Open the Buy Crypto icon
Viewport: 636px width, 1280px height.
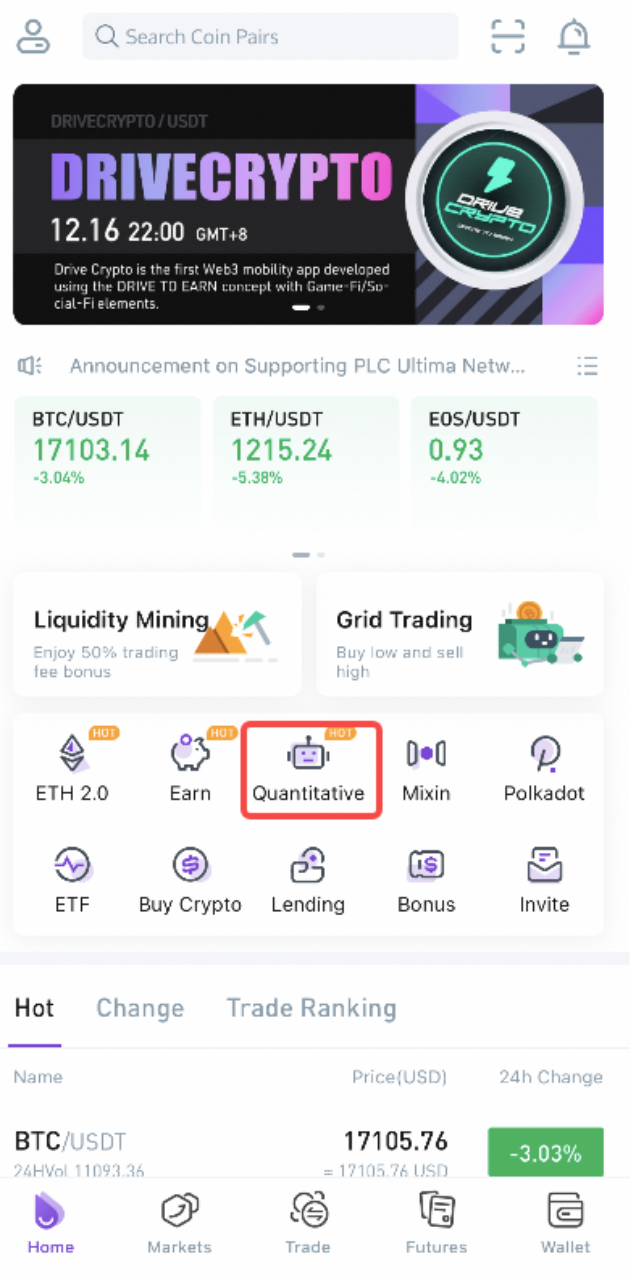coord(190,866)
